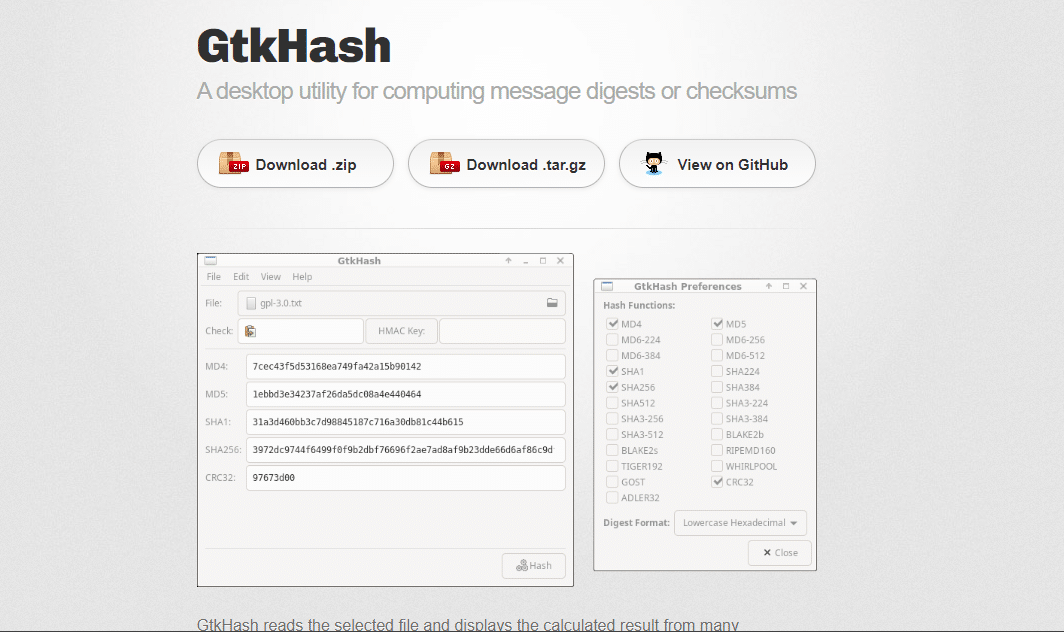Screen dimensions: 1064x632
Task: Click the CRC32 digest output field
Action: (x=406, y=478)
